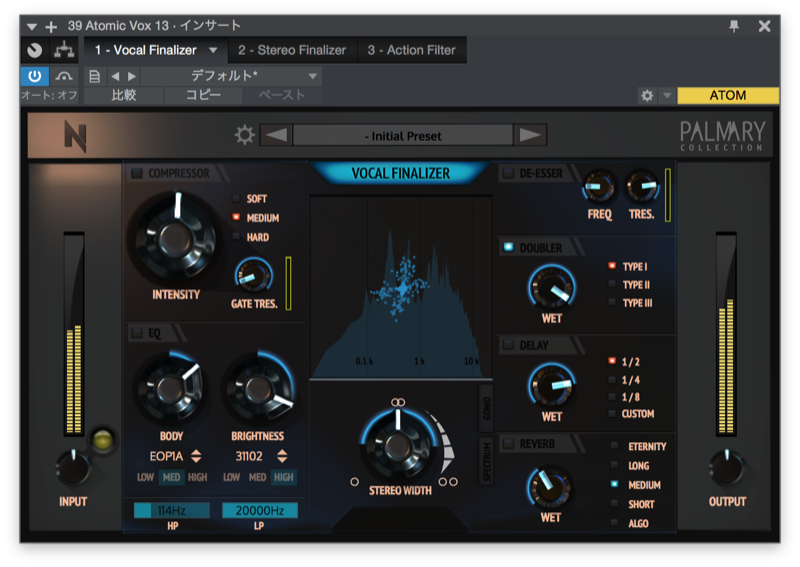Open the host gear settings icon

[647, 95]
